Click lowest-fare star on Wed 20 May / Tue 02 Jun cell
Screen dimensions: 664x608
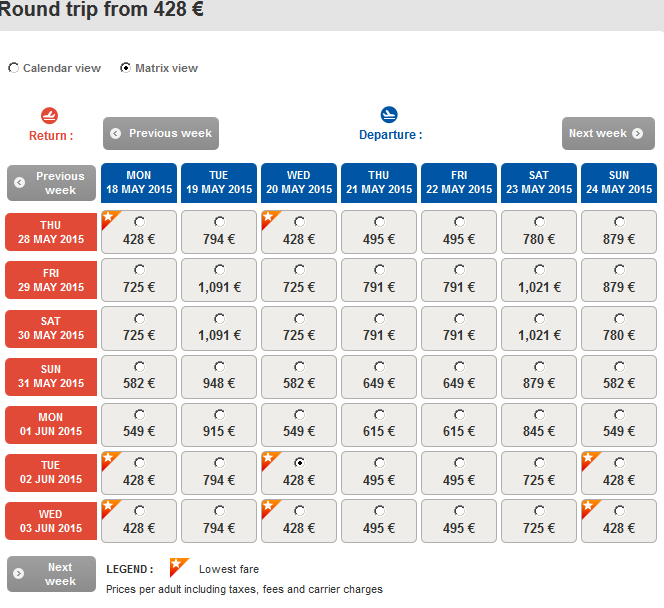pos(269,459)
